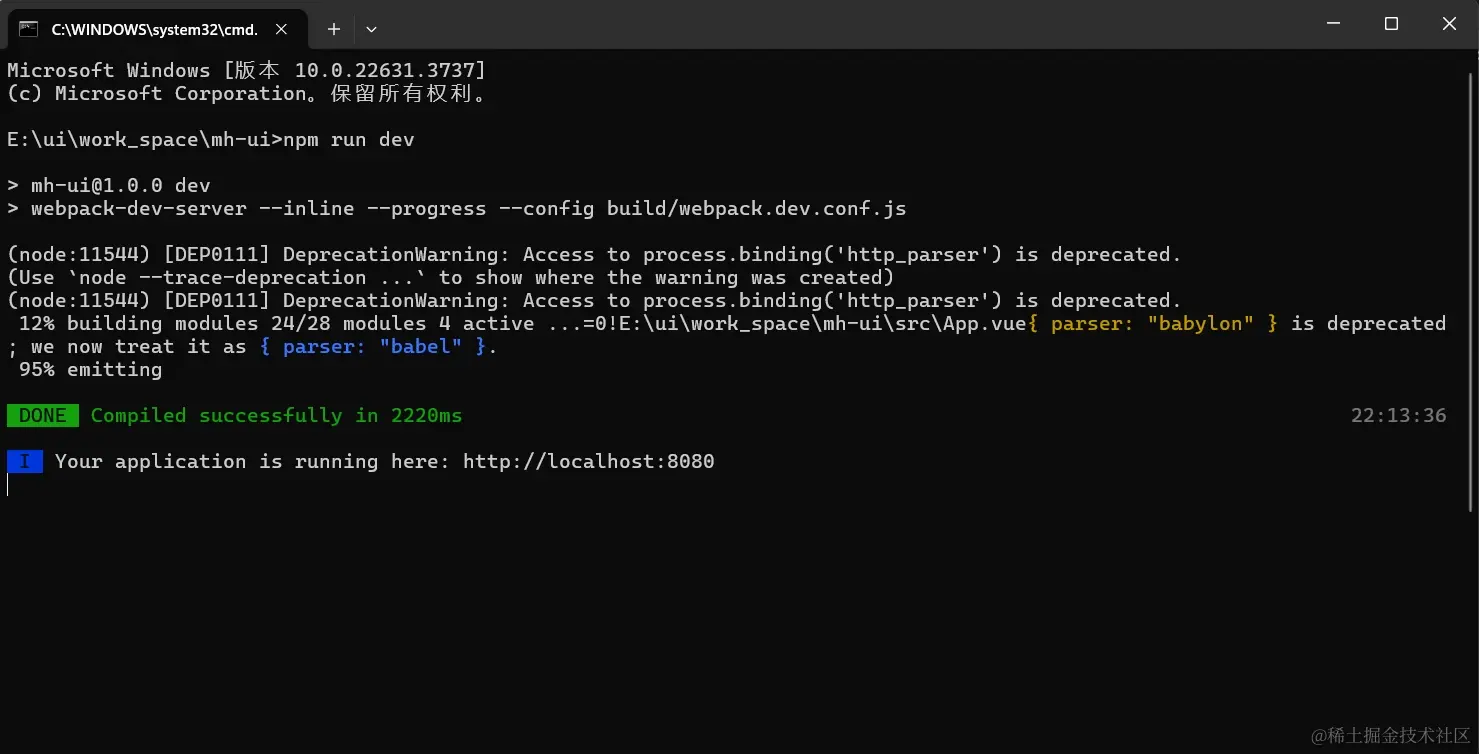Click the blinking cursor on the empty line
This screenshot has height=754, width=1479.
[x=8, y=485]
